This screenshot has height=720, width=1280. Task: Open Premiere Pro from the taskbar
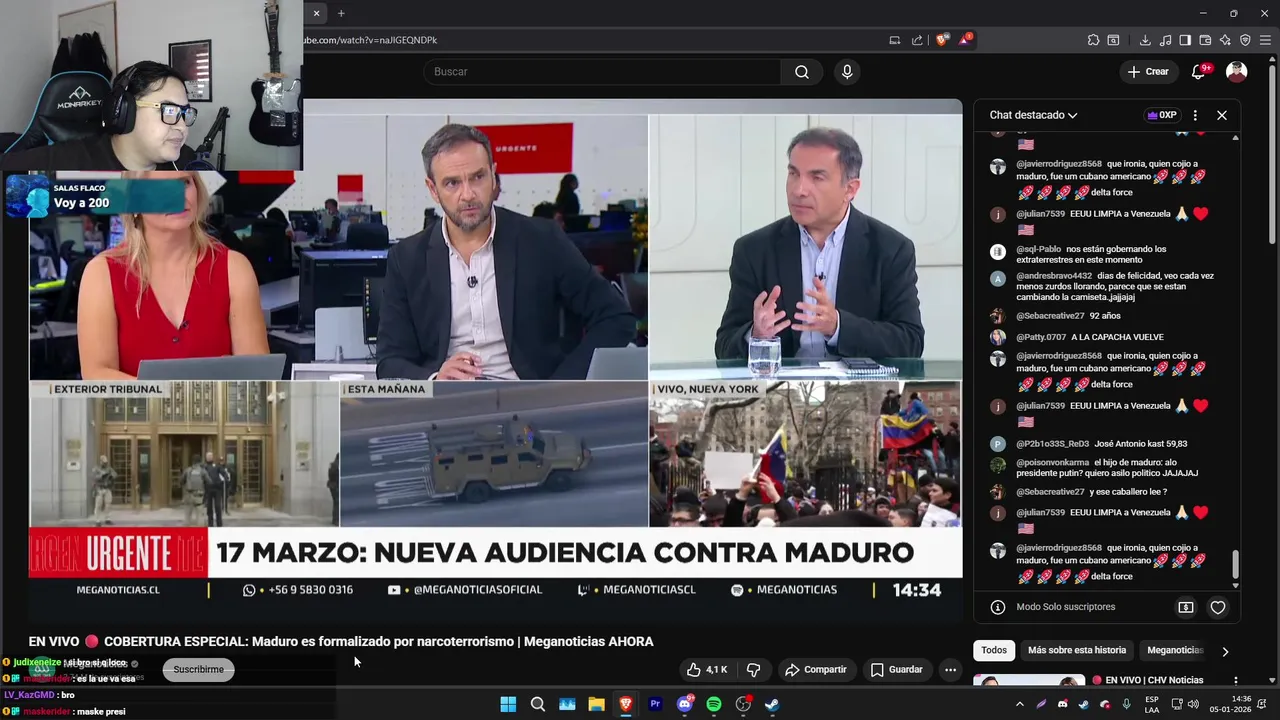tap(655, 704)
